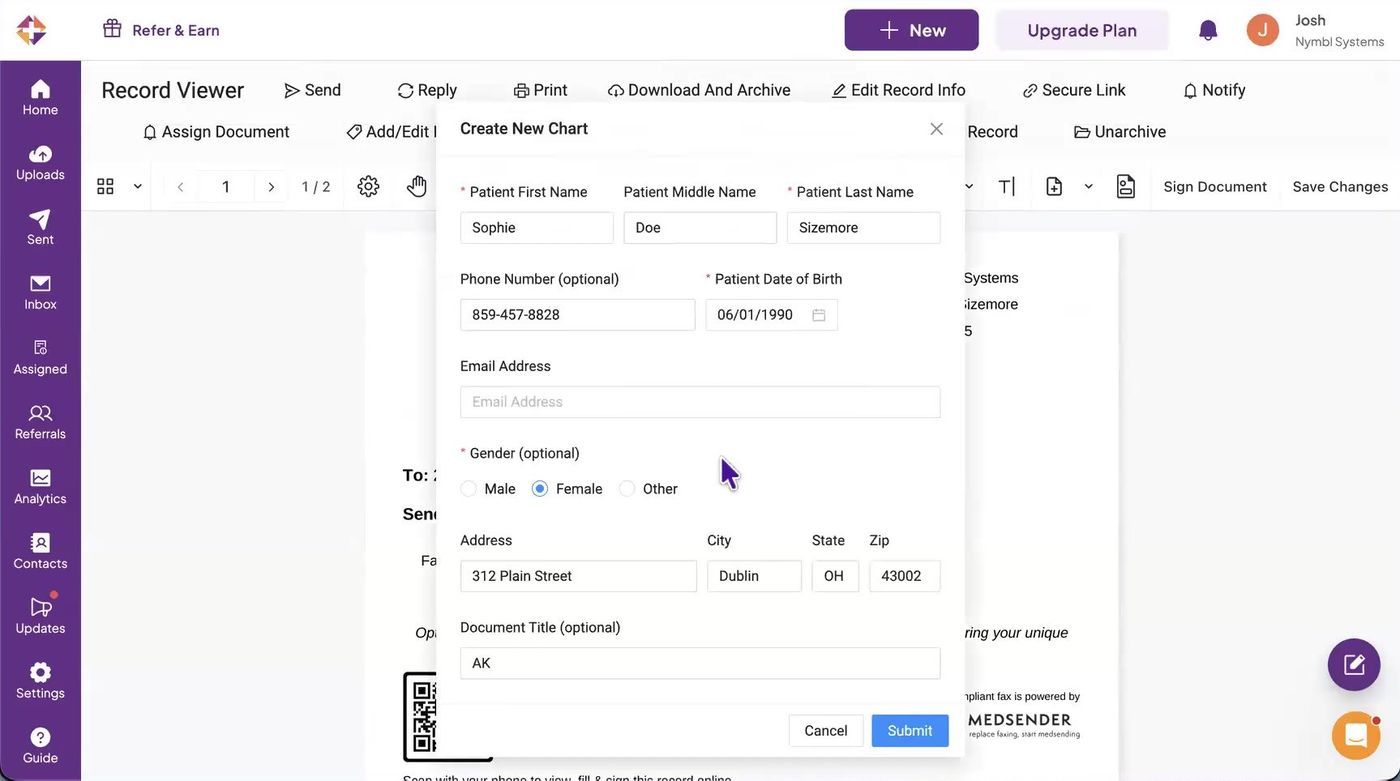The width and height of the screenshot is (1400, 781).
Task: Open the Sent folder
Action: 40,227
